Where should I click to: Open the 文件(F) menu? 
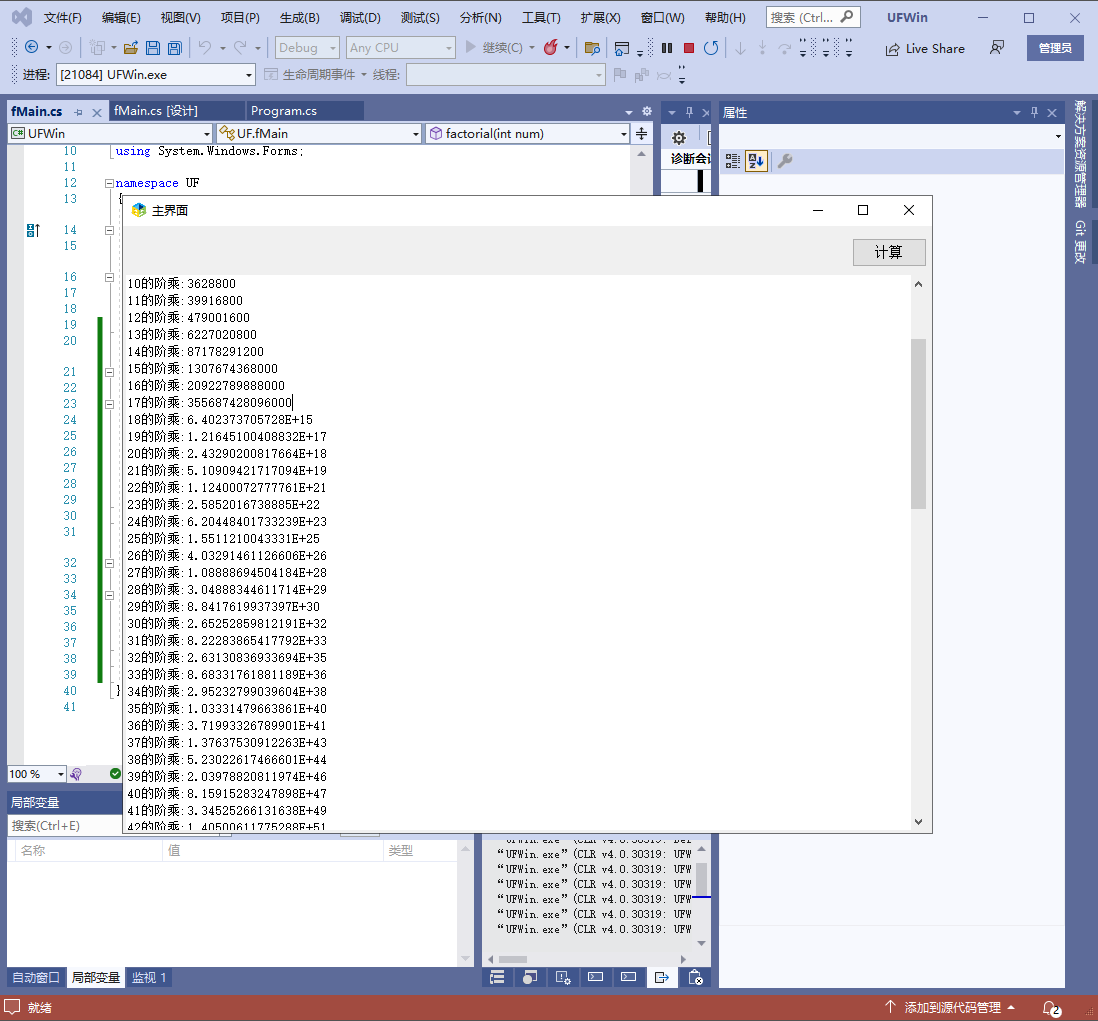point(62,18)
